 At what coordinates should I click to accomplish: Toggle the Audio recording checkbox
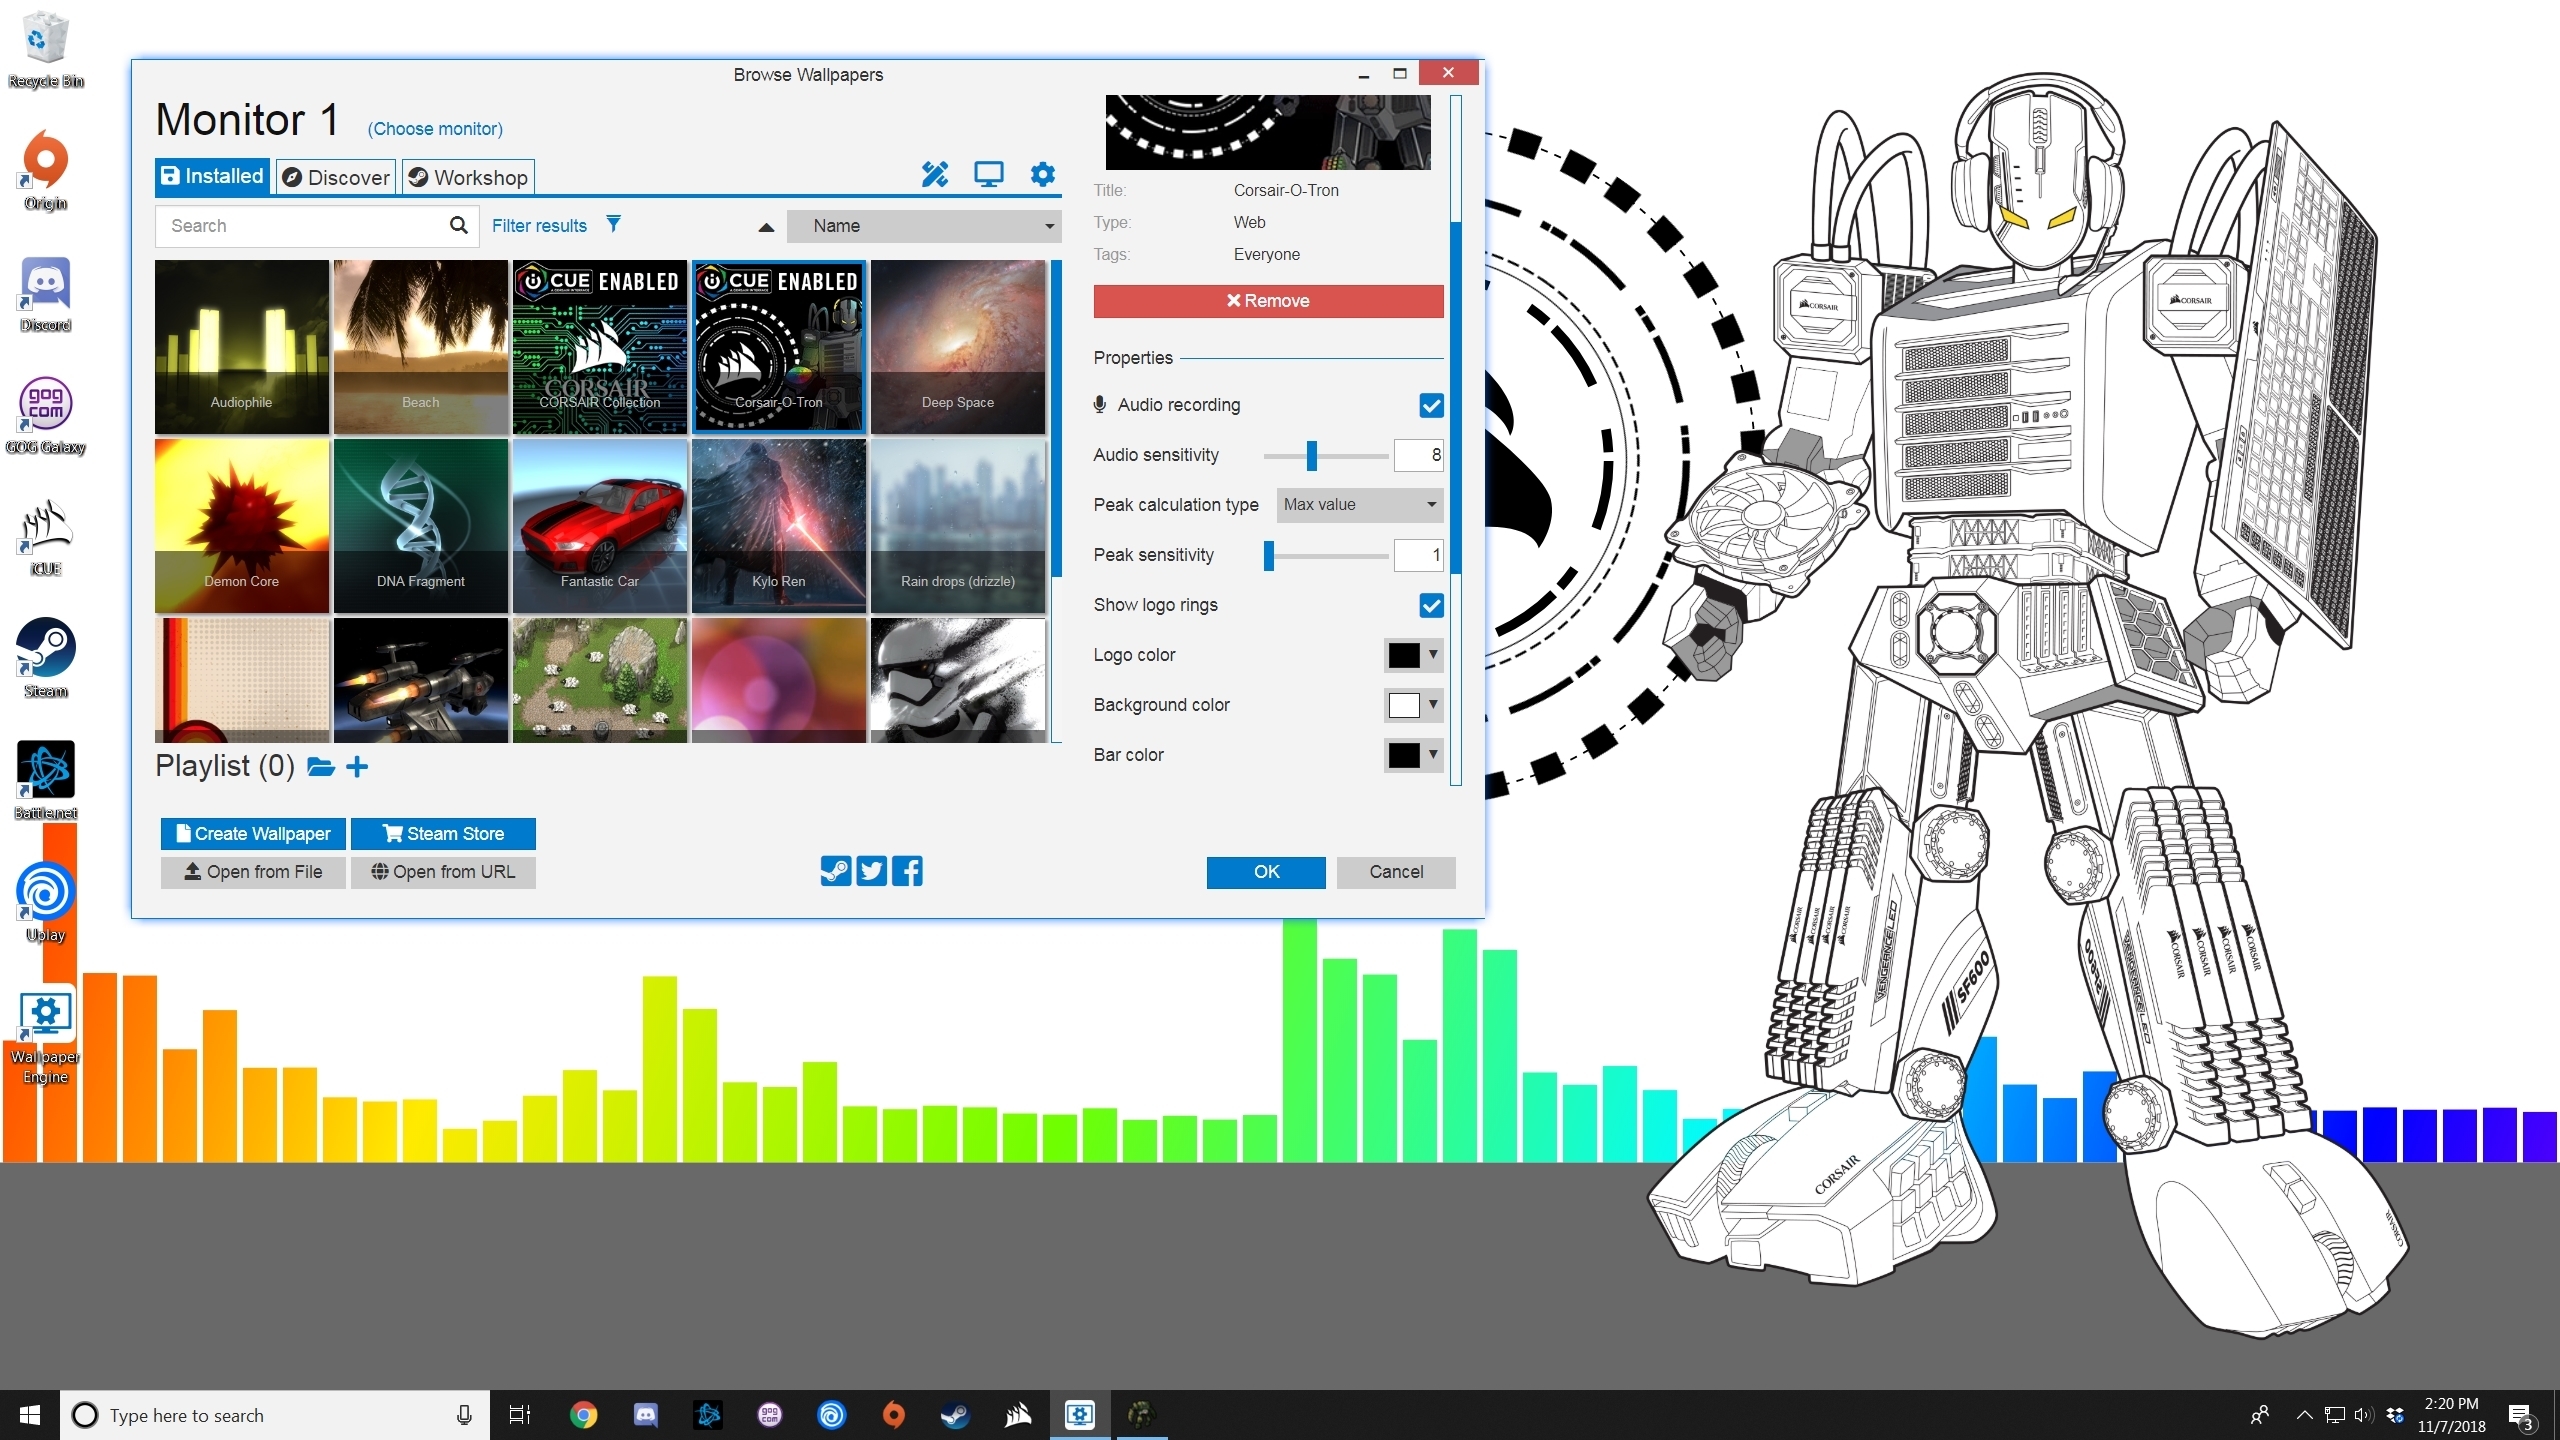(1430, 405)
